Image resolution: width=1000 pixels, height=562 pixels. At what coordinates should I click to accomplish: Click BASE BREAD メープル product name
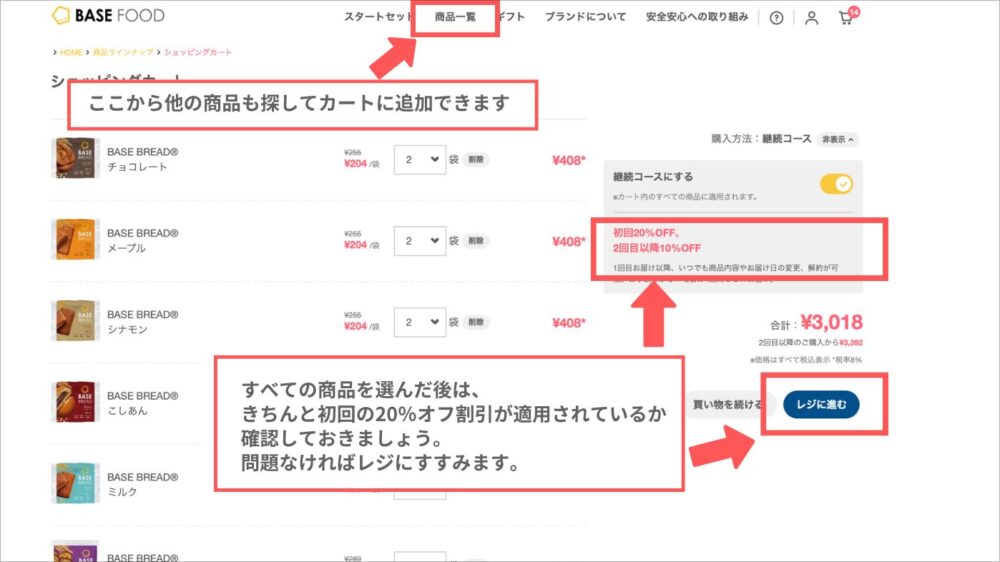click(x=142, y=240)
